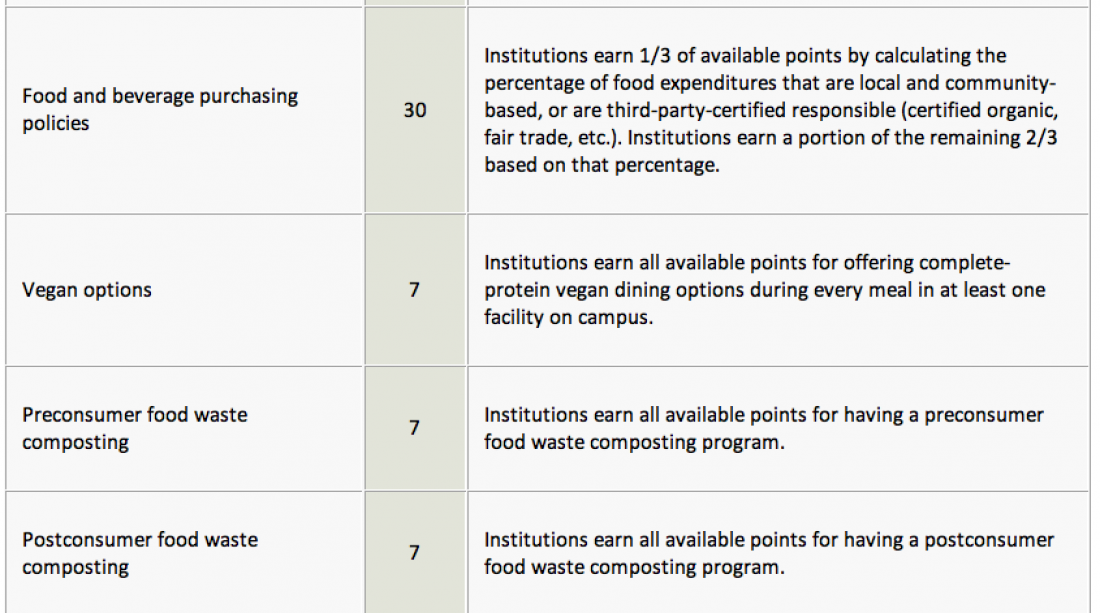Click the 7 points cell for Preconsumer composting

coord(415,428)
